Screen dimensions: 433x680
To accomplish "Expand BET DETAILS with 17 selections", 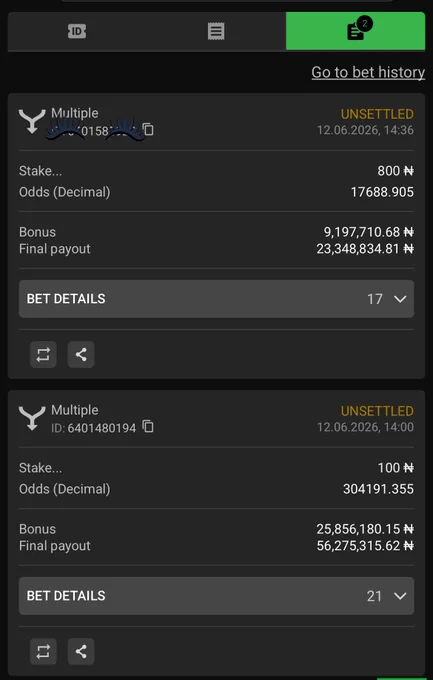I will [x=216, y=299].
